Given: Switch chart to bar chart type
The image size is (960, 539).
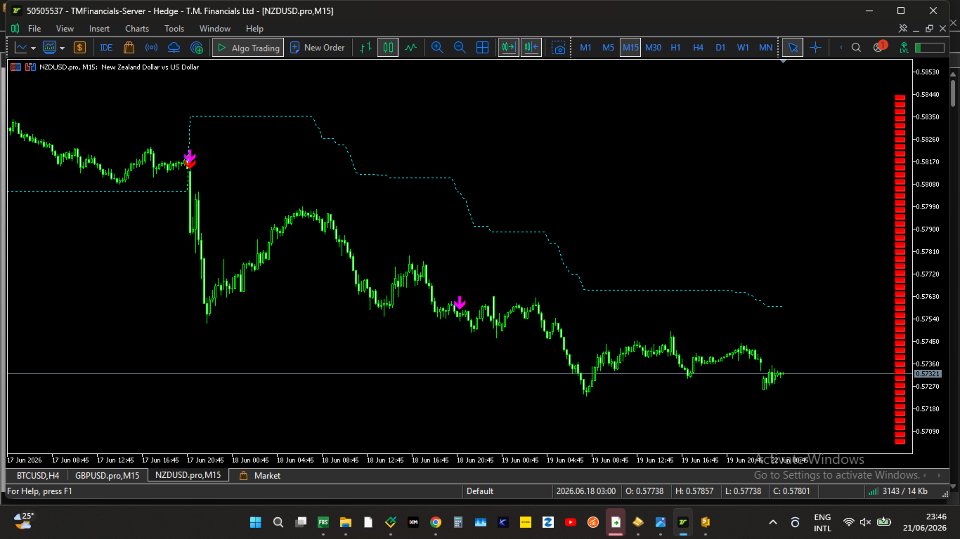Looking at the screenshot, I should (x=366, y=47).
